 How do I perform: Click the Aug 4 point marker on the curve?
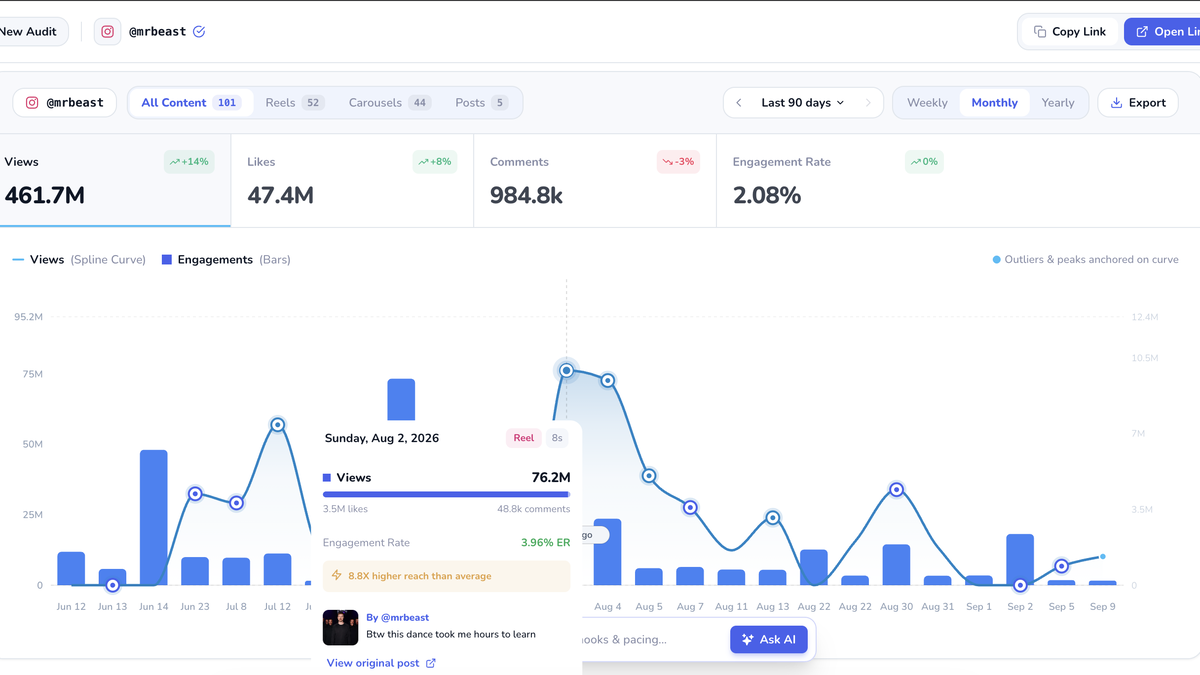click(608, 381)
